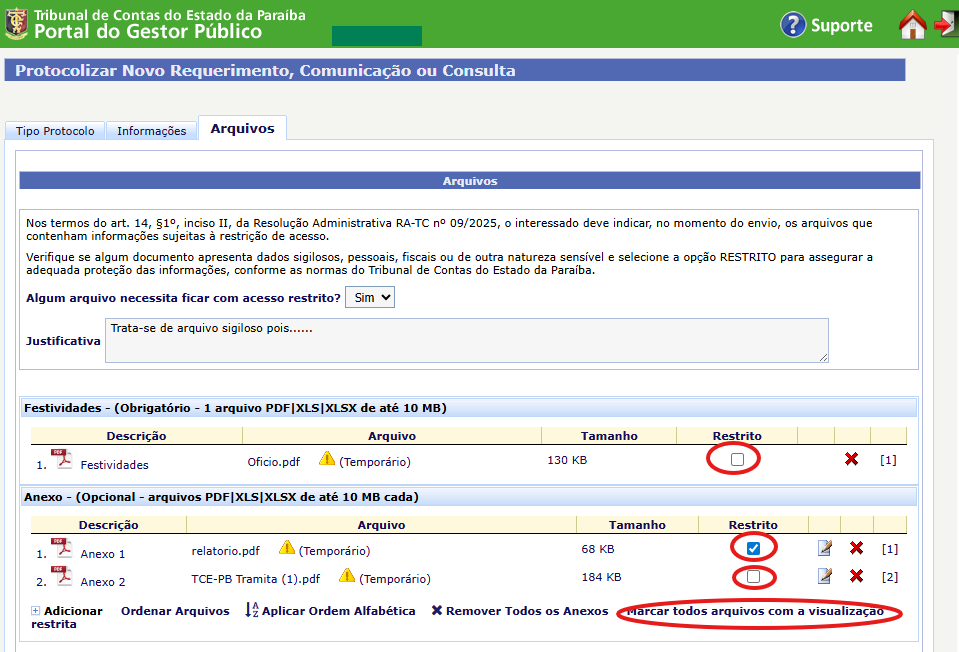Click the Oficio.pdf file name
Image resolution: width=959 pixels, height=652 pixels.
coord(273,462)
